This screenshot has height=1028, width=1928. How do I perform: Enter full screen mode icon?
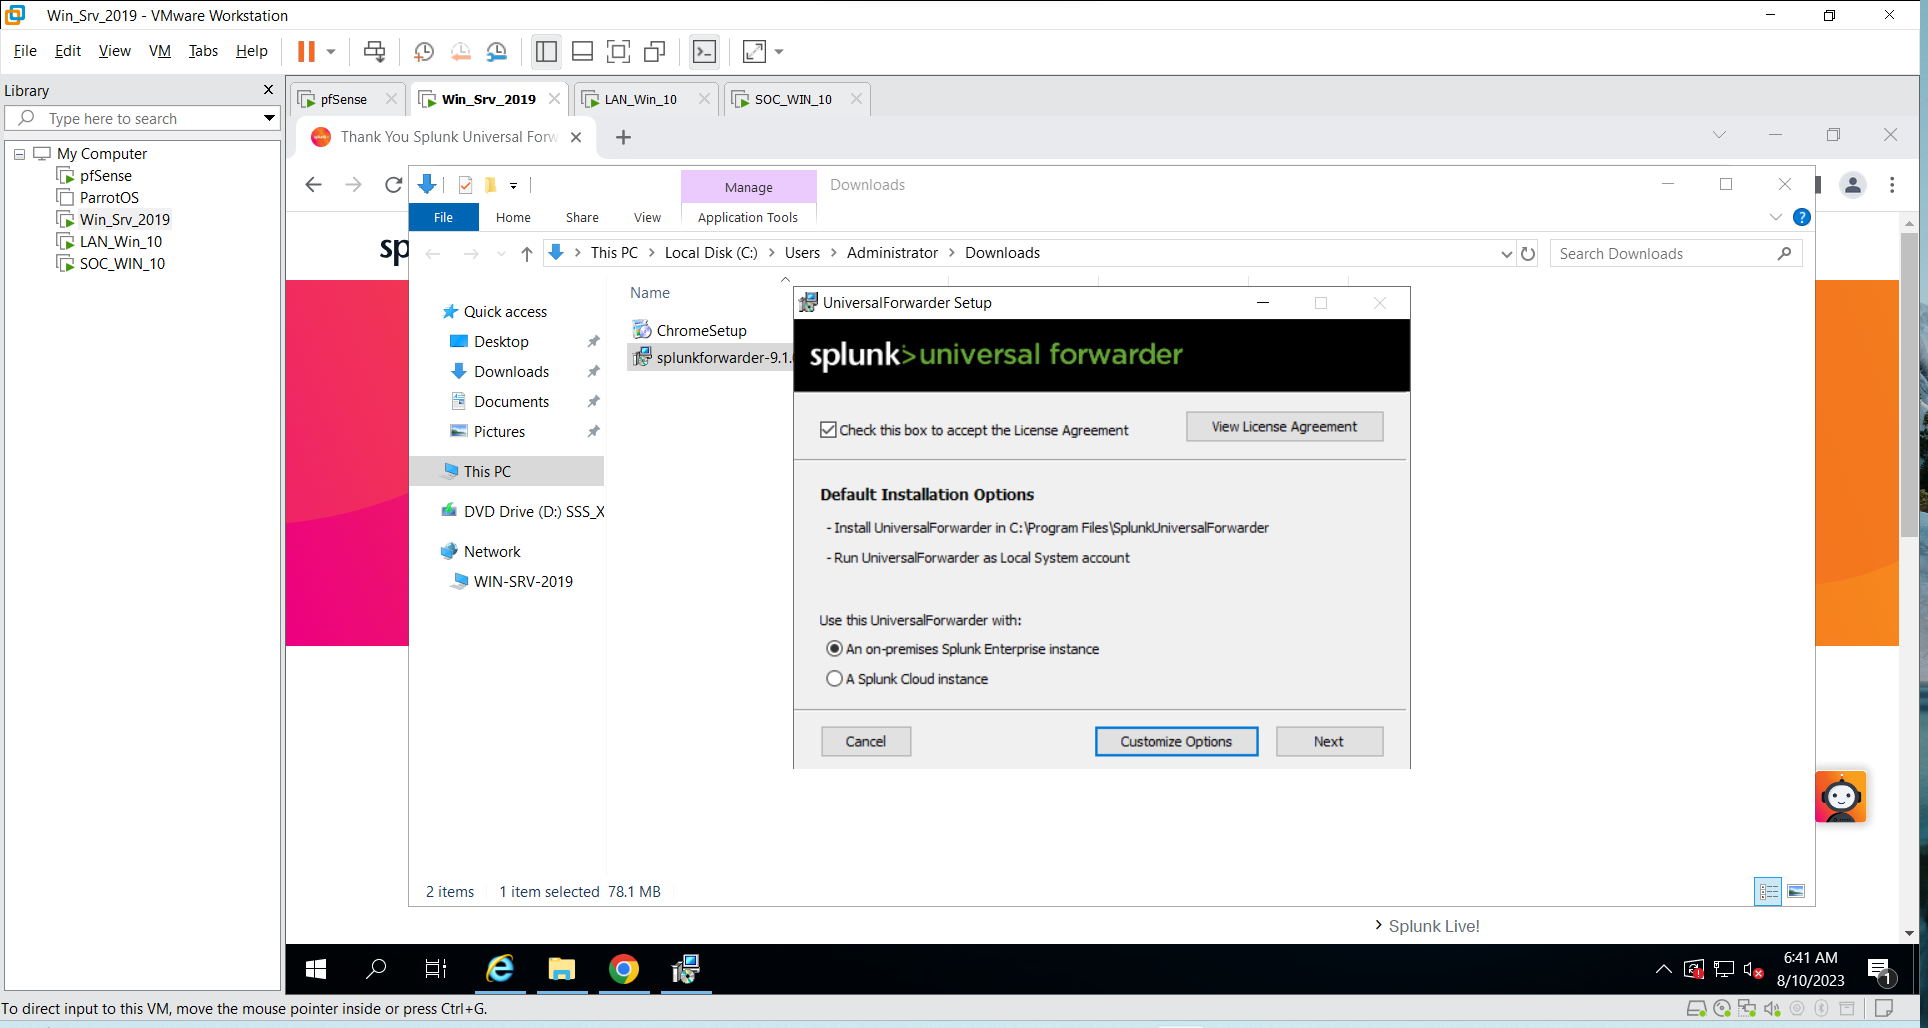618,51
